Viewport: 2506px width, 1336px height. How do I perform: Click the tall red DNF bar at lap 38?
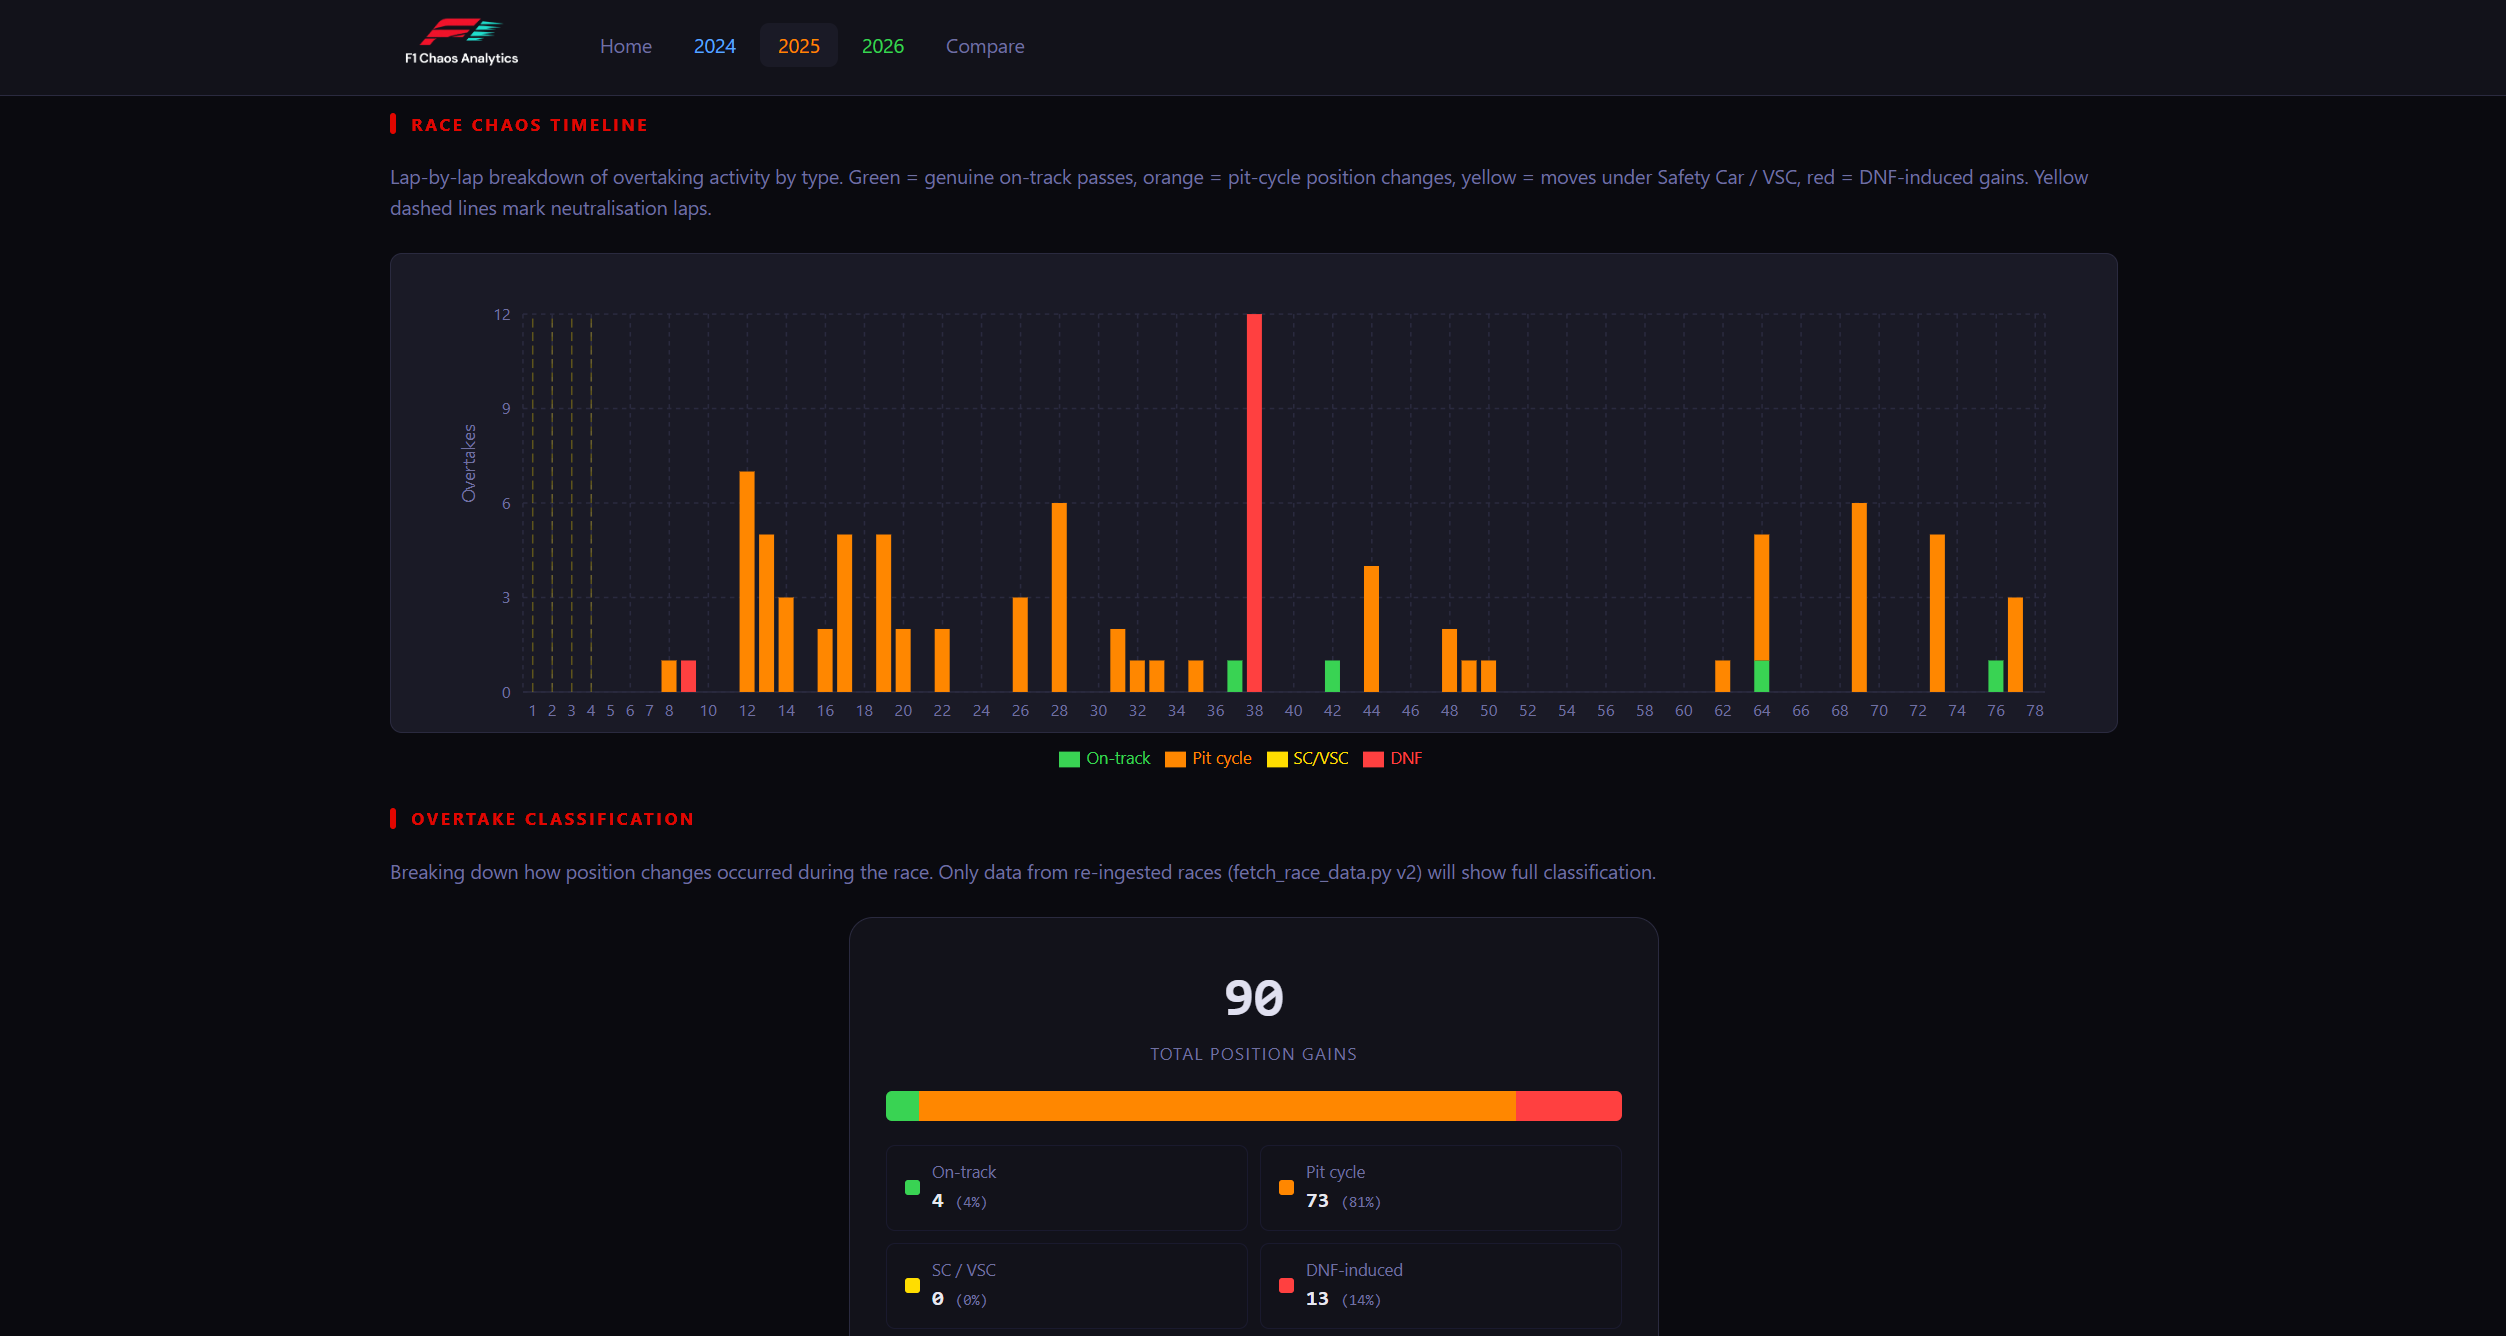click(1254, 500)
